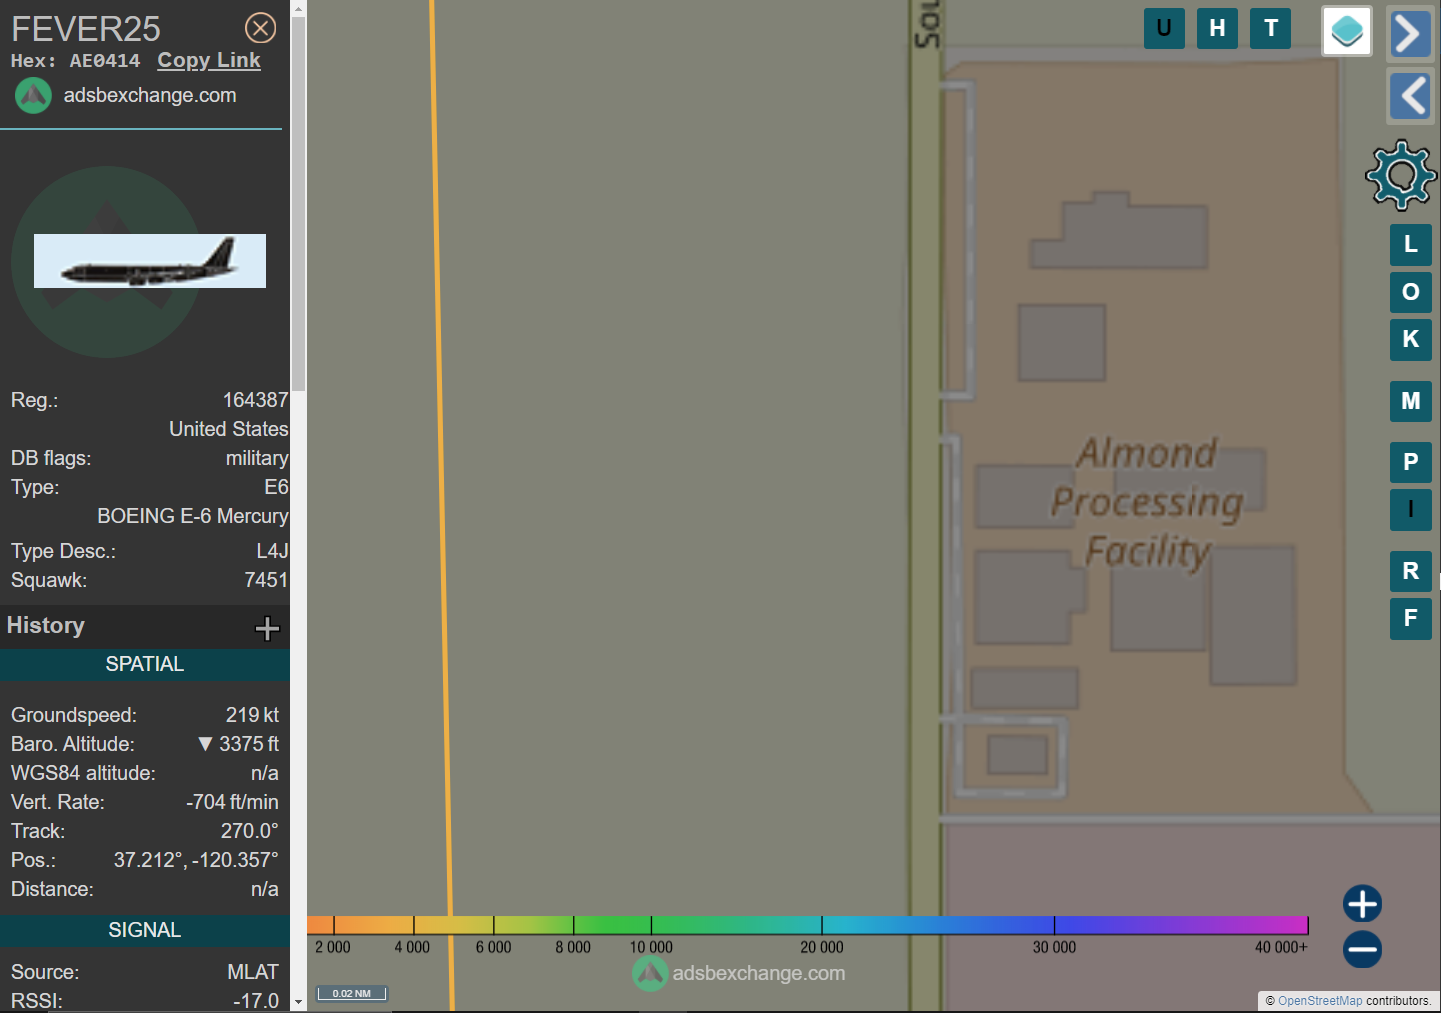Click the left chevron arrow button
Screen dimensions: 1441x1013
coord(1411,97)
